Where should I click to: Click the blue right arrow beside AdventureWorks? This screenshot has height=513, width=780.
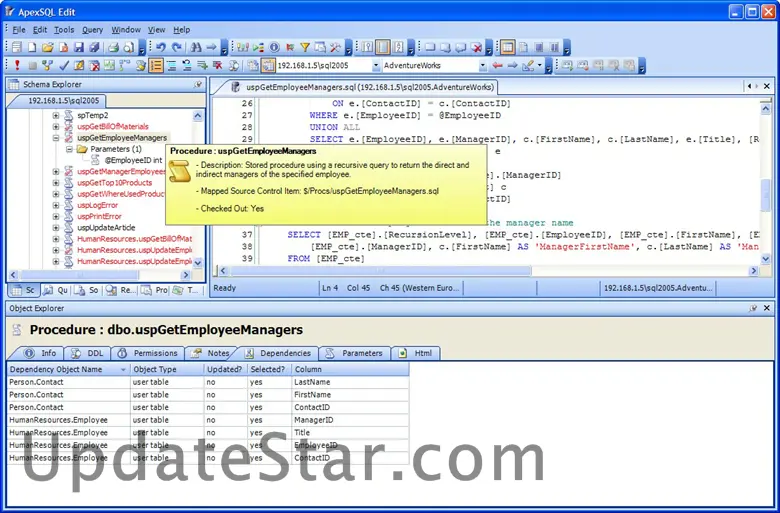point(512,65)
